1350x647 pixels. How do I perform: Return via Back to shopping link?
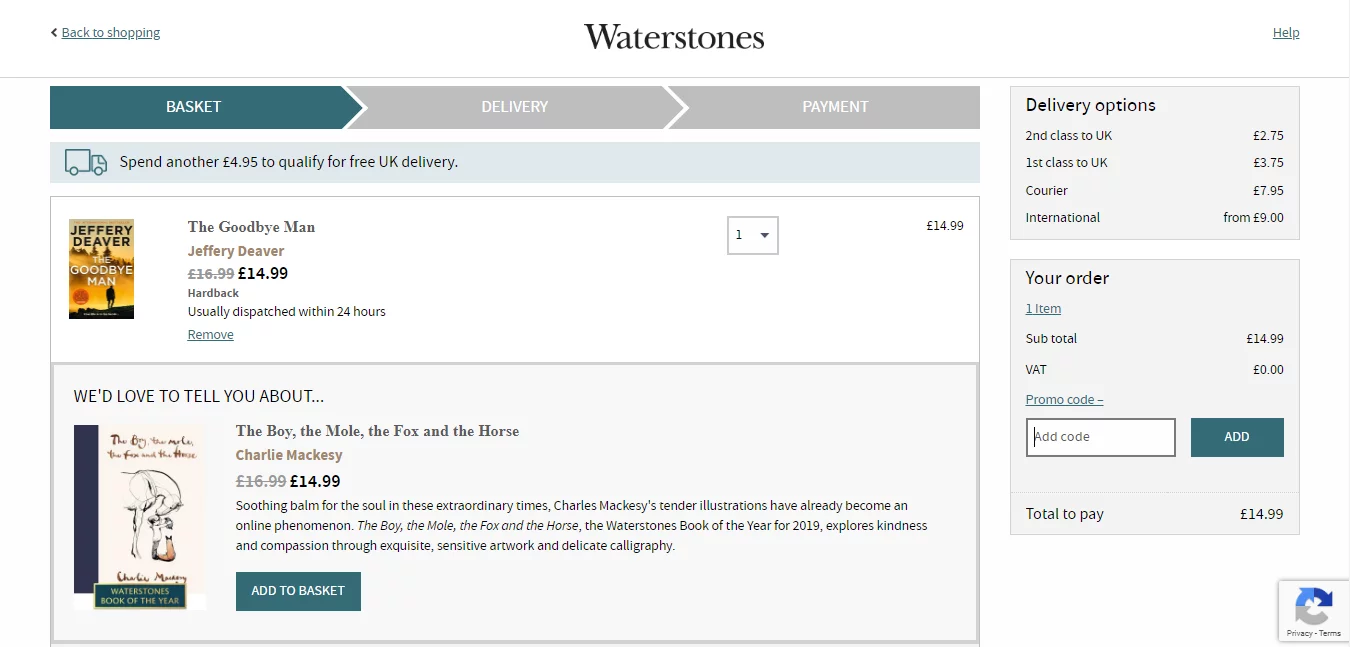coord(111,33)
